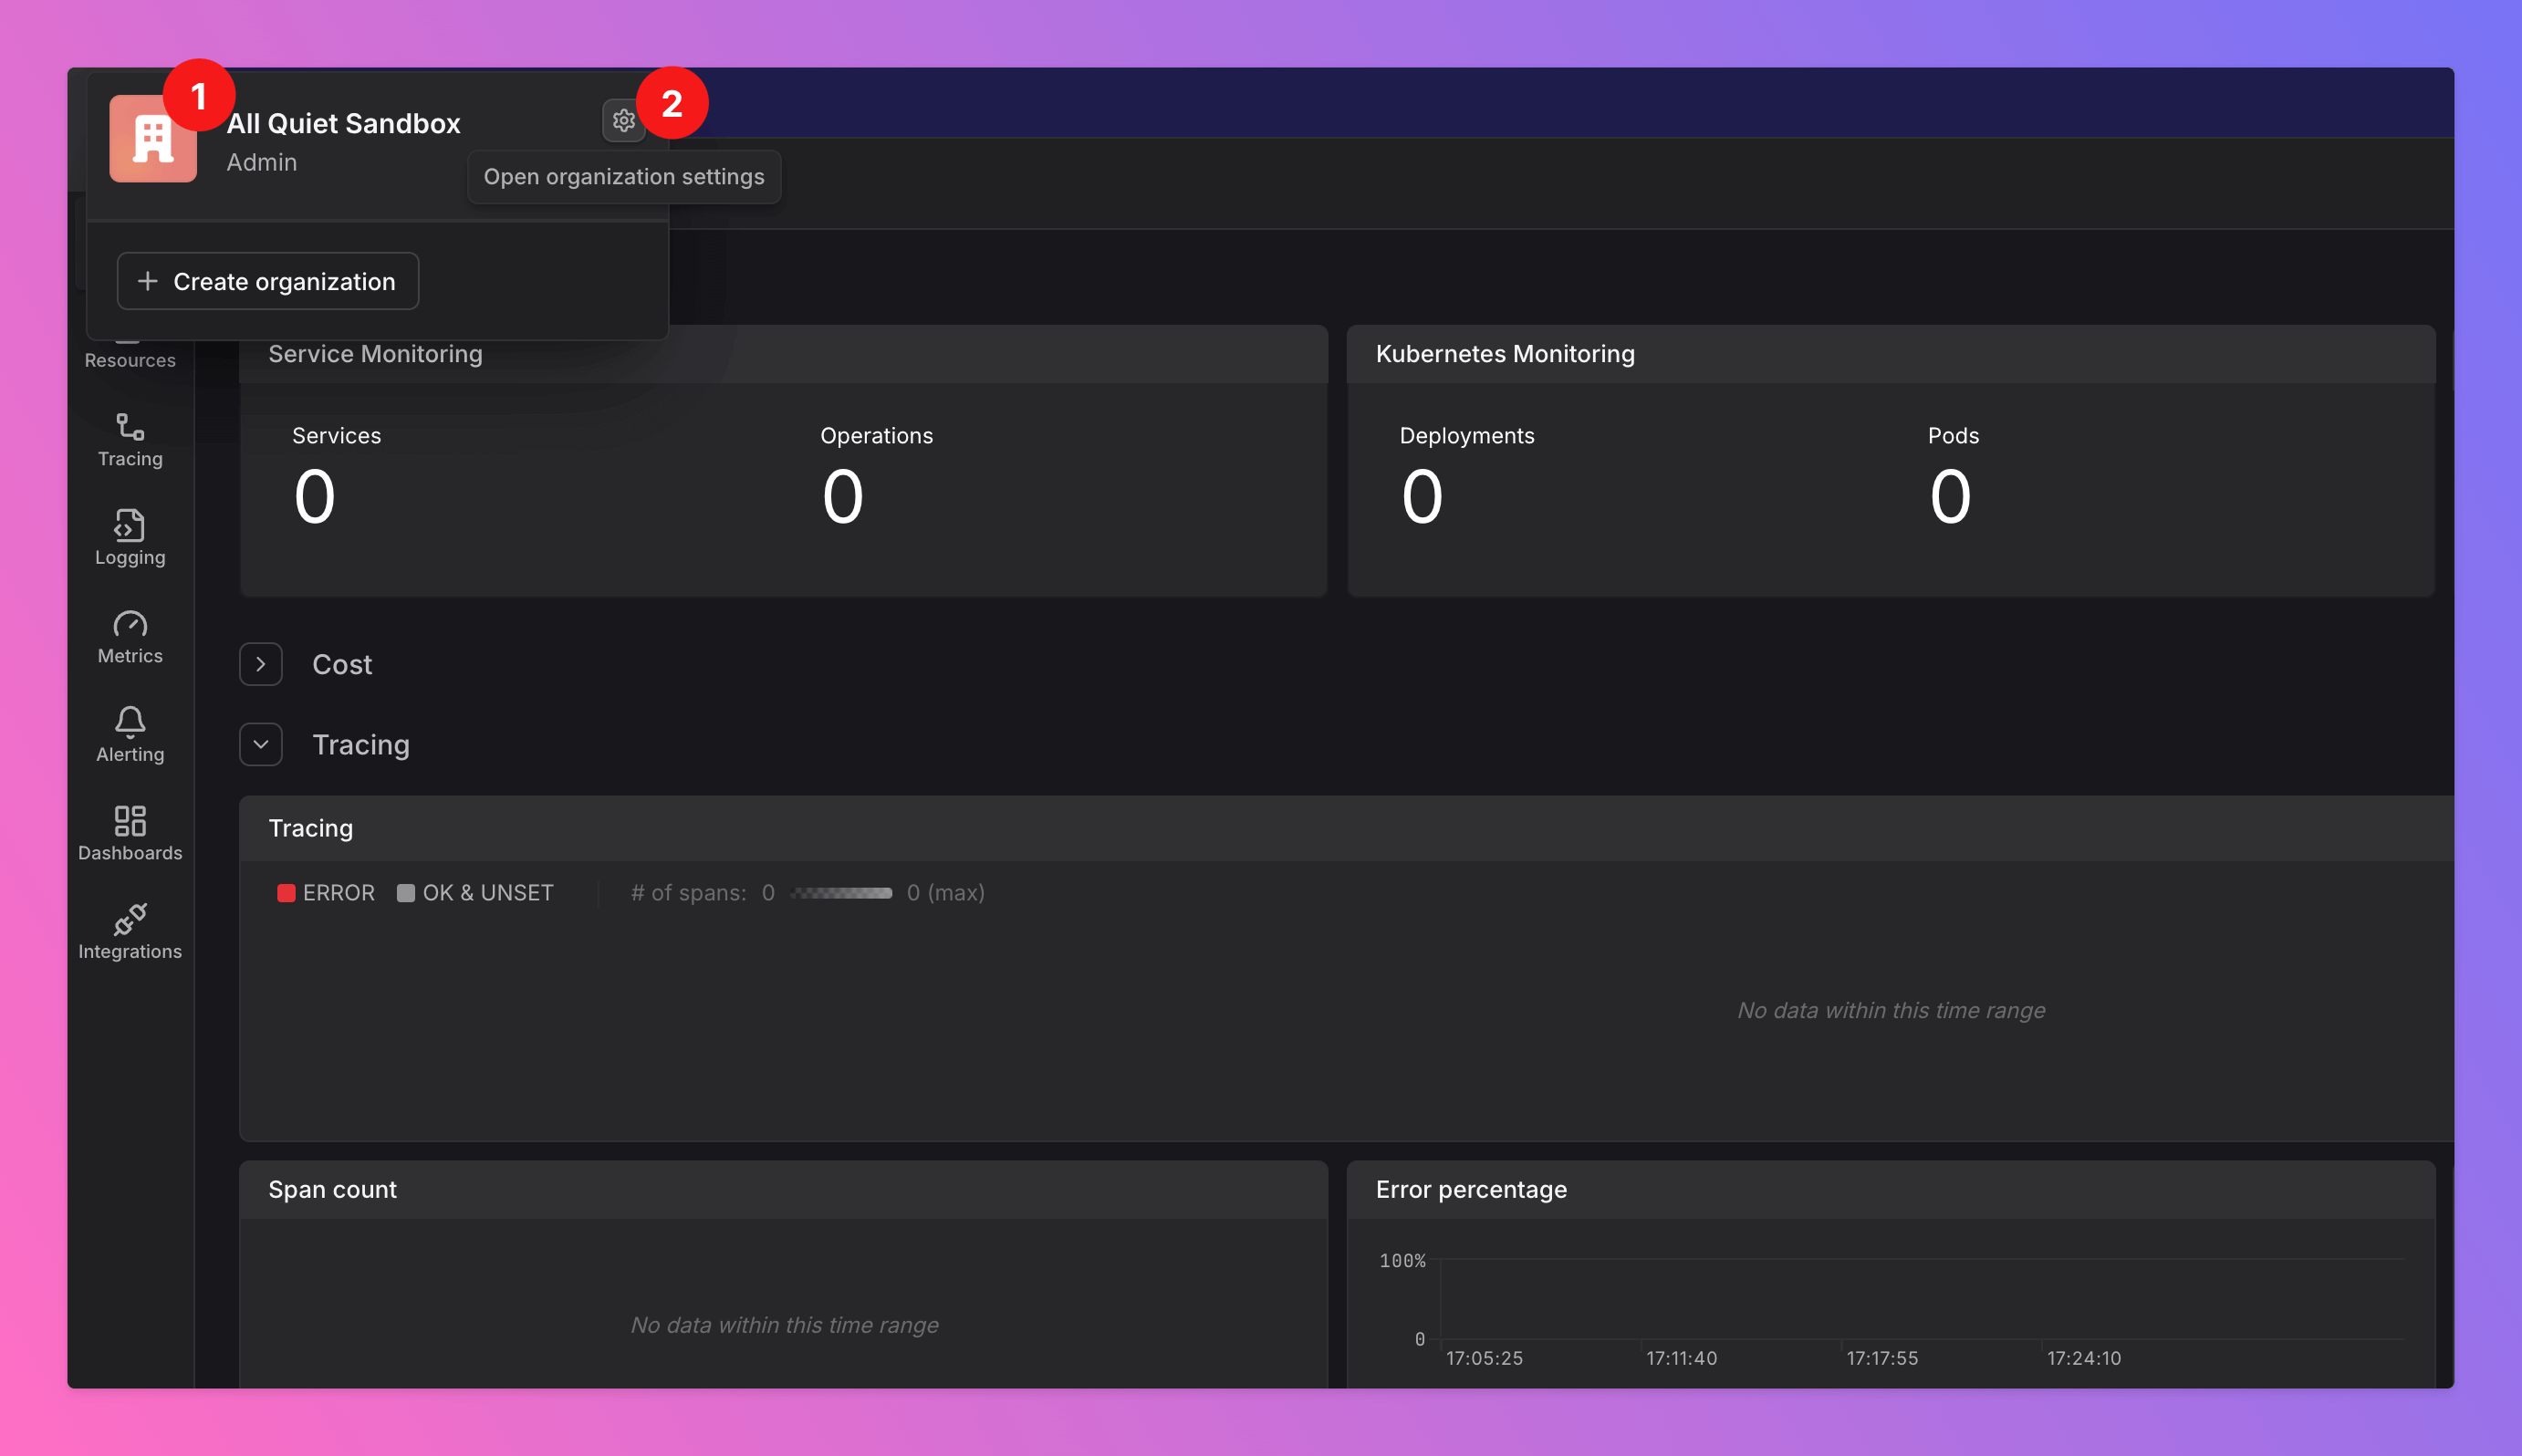
Task: Open the Dashboards grid icon
Action: 130,822
